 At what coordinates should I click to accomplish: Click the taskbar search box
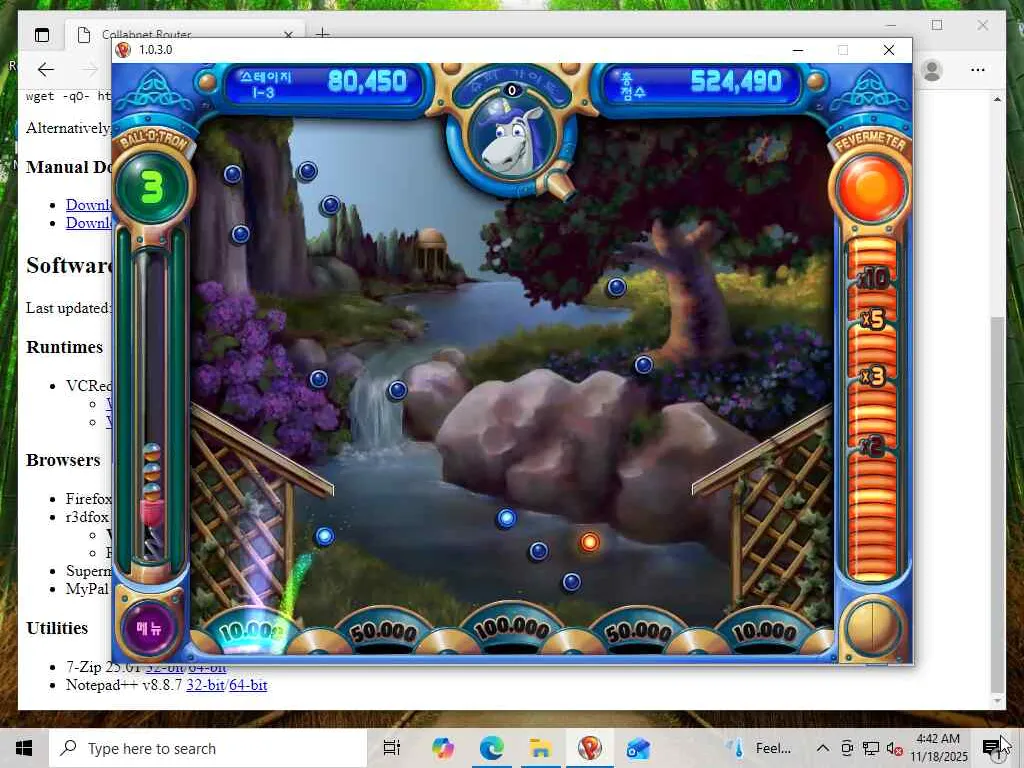tap(208, 748)
